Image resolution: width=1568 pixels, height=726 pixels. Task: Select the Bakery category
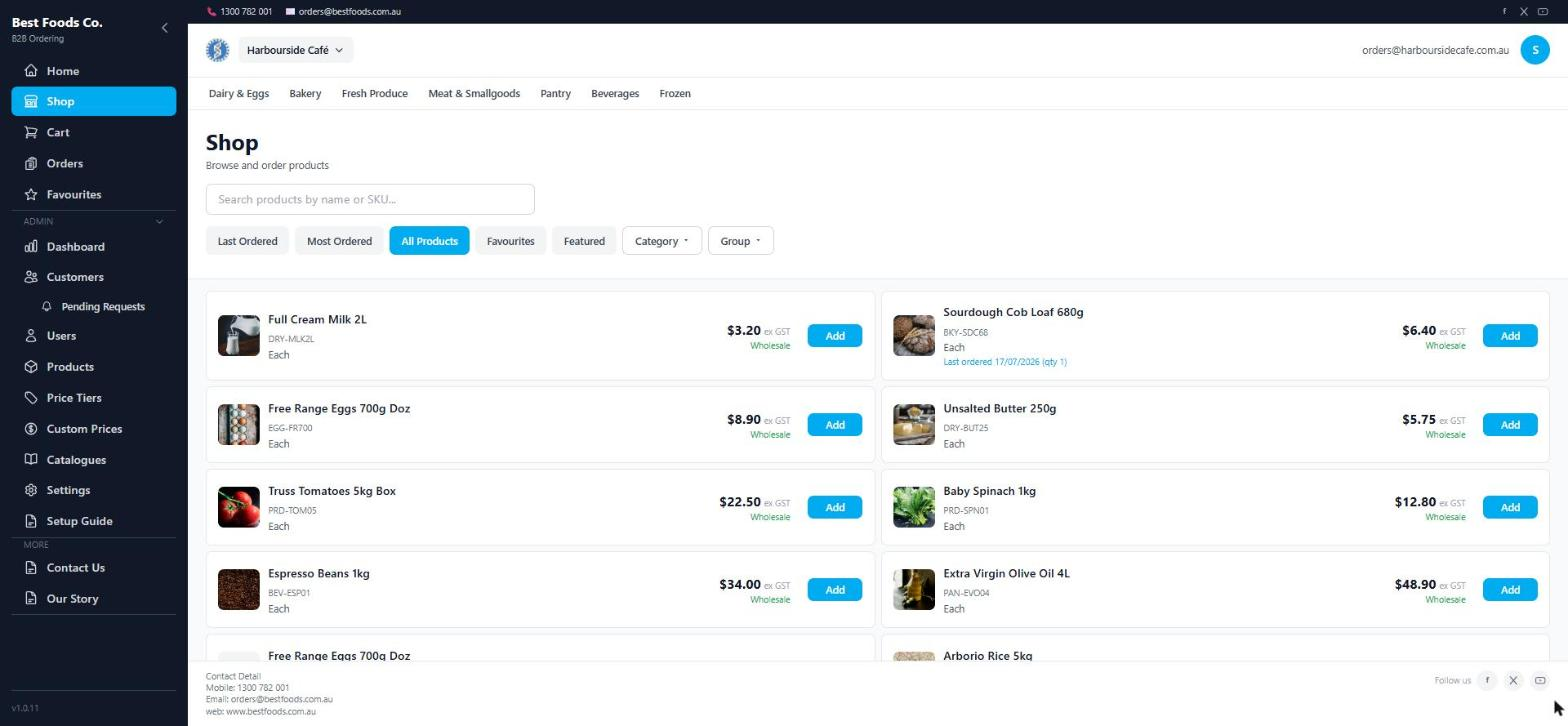coord(305,94)
